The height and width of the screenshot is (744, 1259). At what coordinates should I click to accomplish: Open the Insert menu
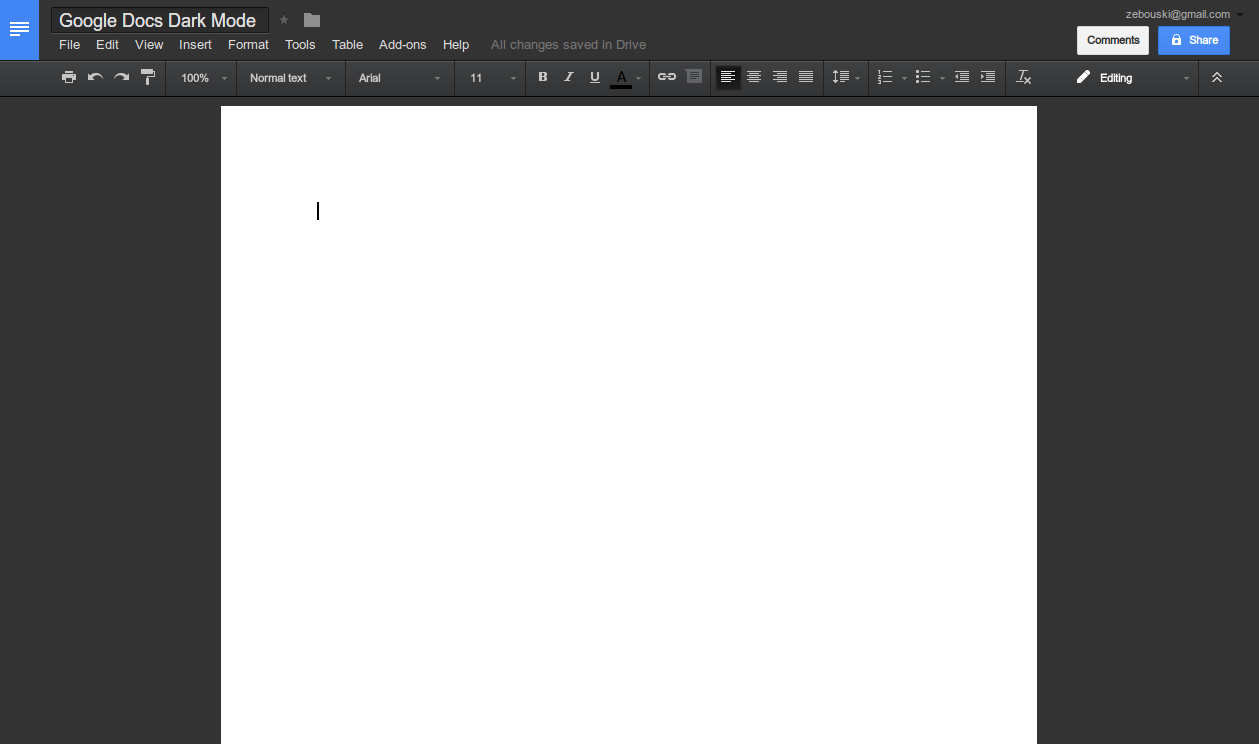[195, 44]
